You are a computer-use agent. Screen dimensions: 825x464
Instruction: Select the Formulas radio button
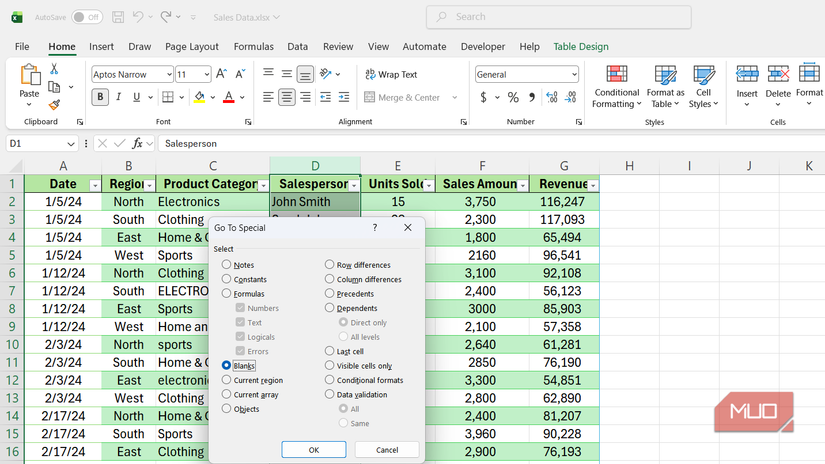click(x=226, y=293)
